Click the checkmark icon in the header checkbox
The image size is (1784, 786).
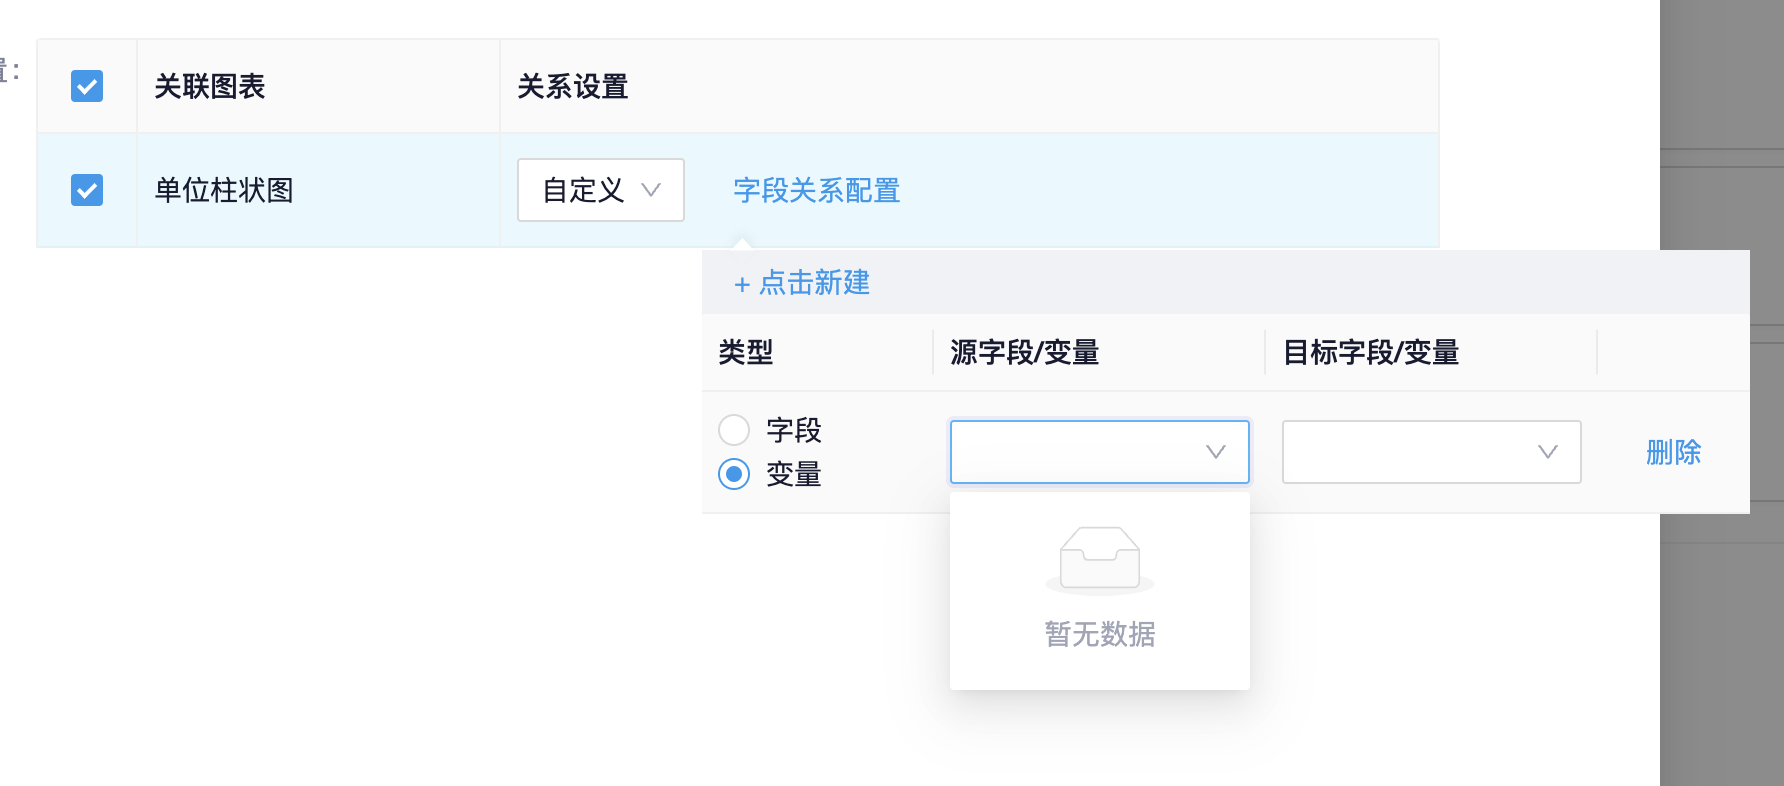(x=87, y=86)
